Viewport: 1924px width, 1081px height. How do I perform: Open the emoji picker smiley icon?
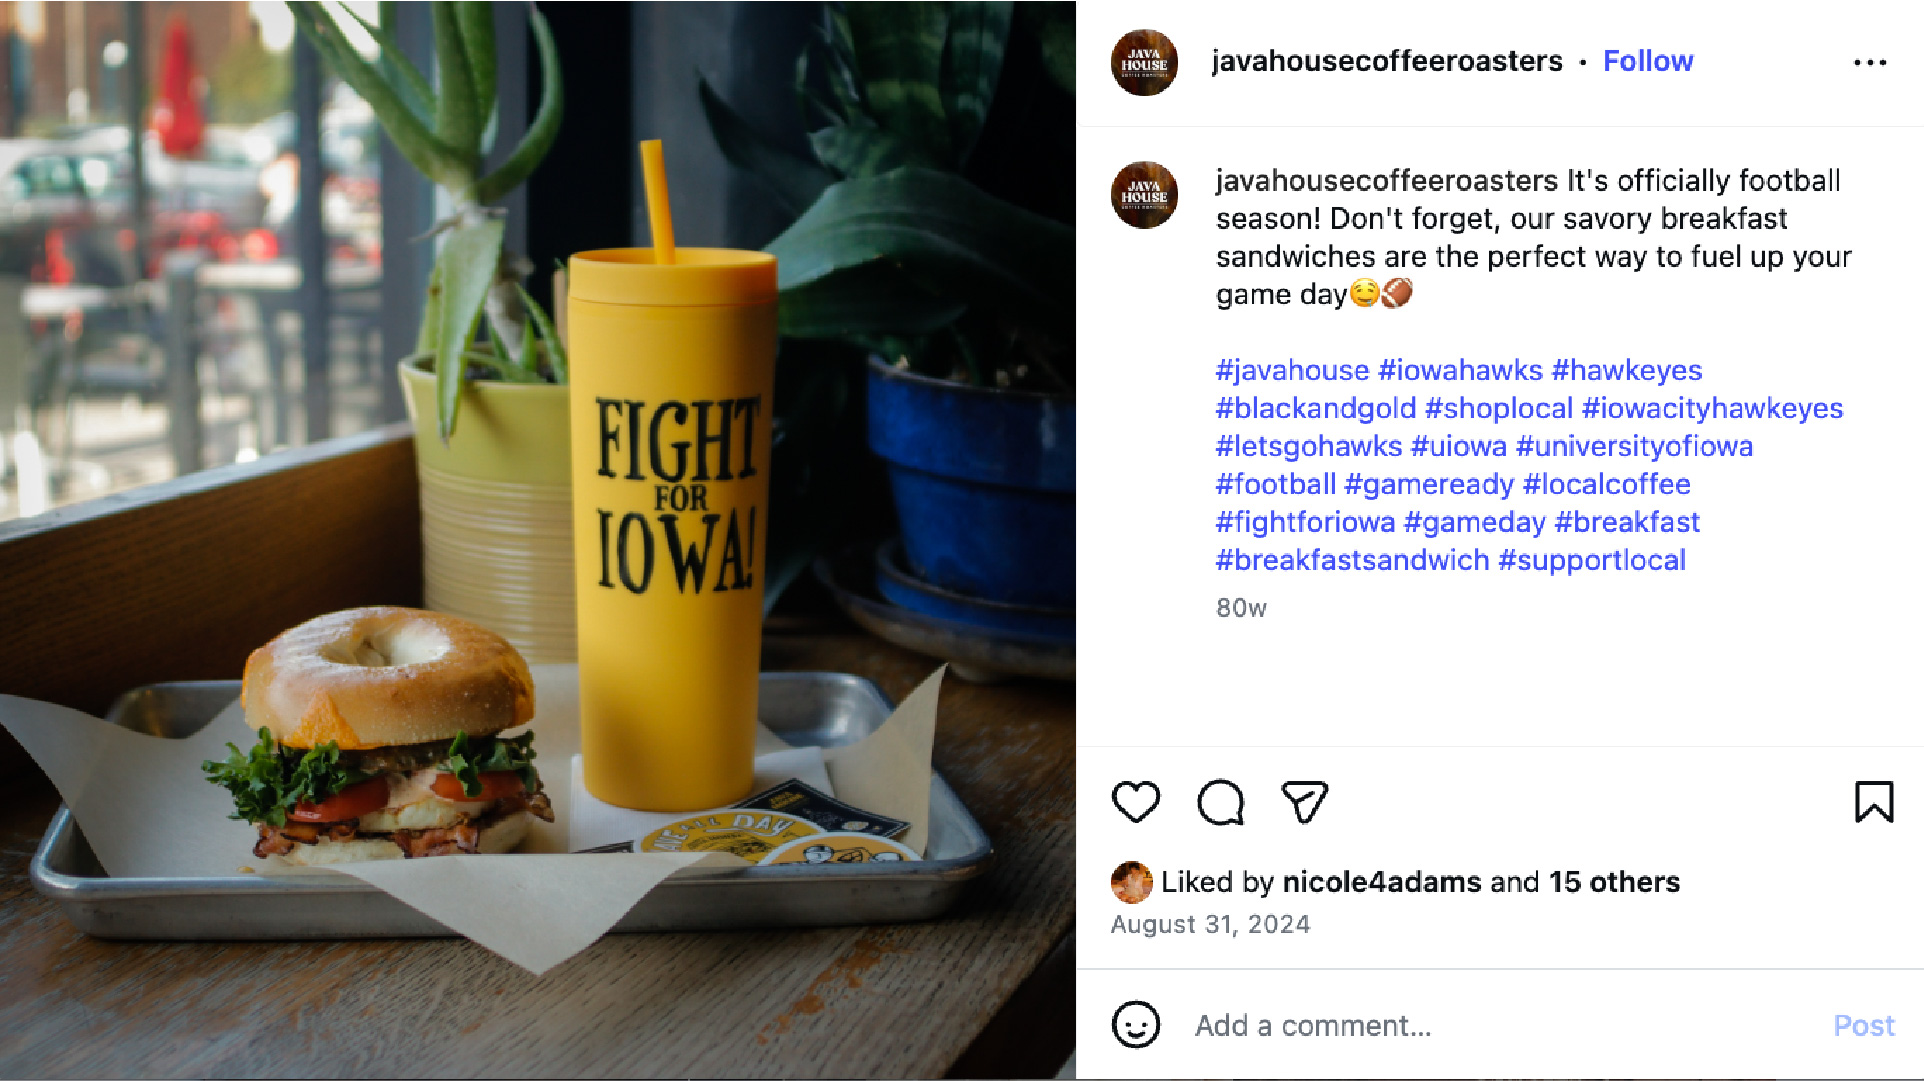[1136, 1025]
